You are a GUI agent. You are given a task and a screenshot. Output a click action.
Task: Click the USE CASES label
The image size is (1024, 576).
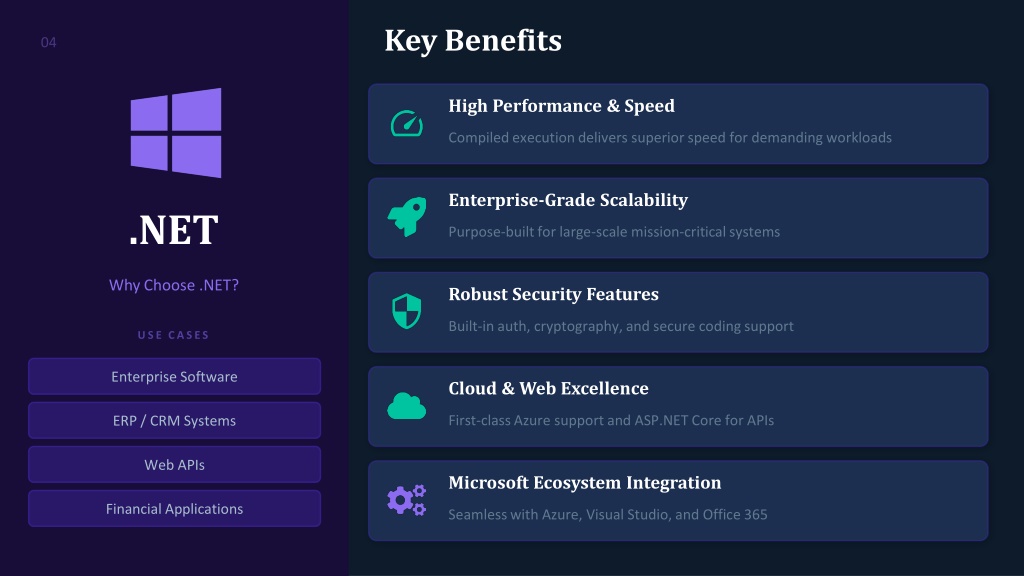click(174, 335)
